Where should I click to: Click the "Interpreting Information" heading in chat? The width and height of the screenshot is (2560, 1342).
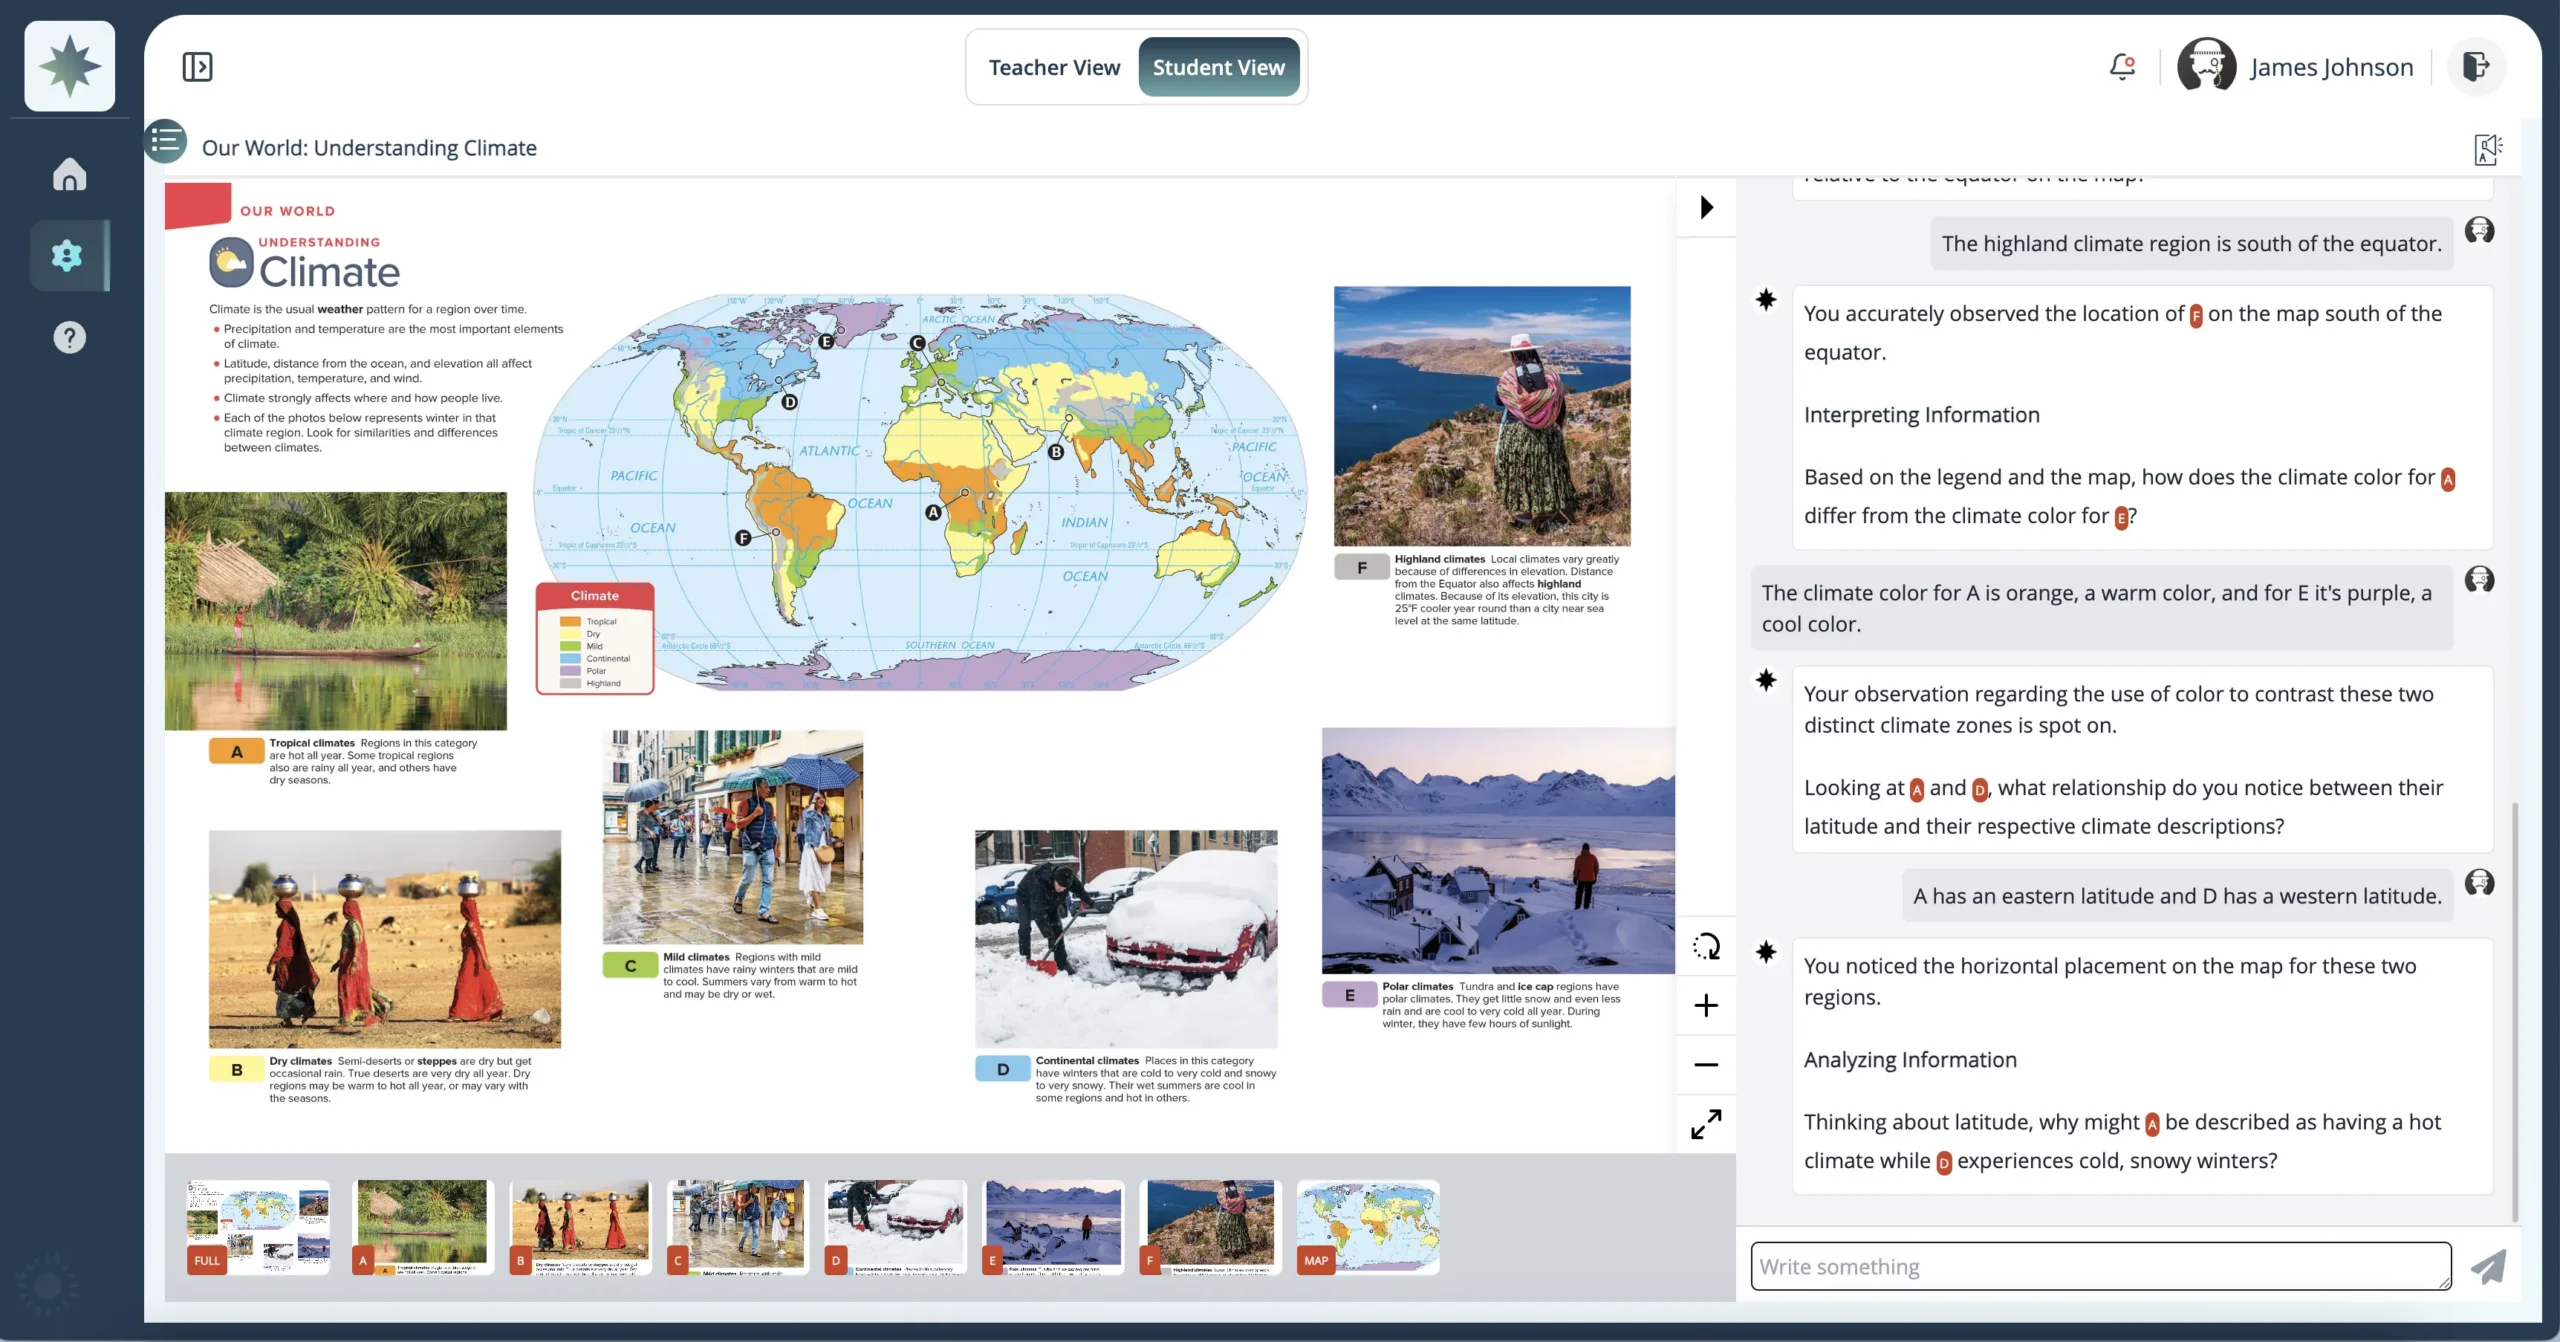pos(1921,415)
